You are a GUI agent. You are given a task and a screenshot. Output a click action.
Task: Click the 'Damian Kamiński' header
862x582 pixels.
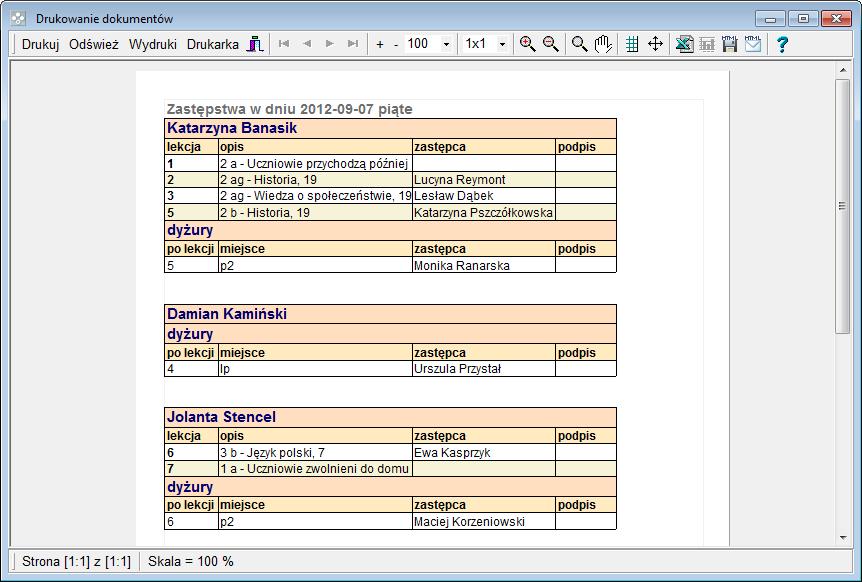390,314
